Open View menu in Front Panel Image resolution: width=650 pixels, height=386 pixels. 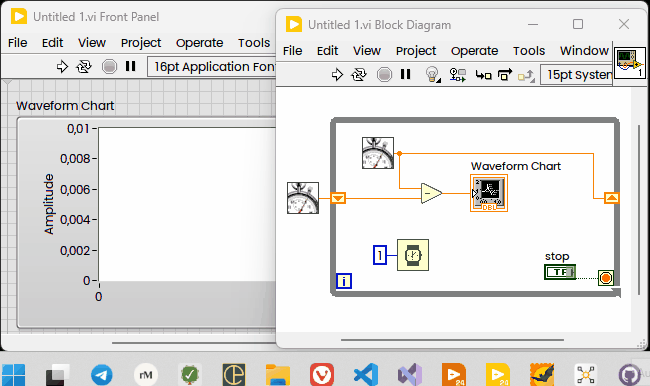[x=92, y=43]
